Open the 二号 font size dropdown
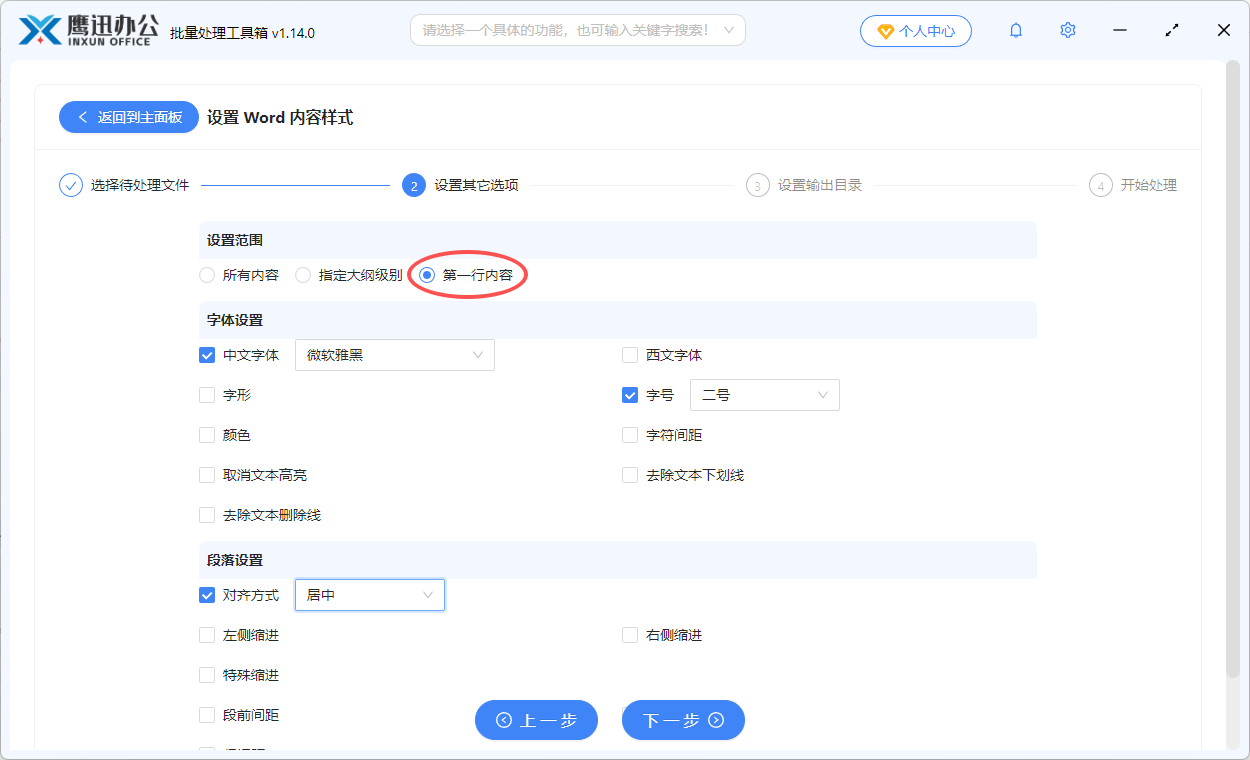 764,395
